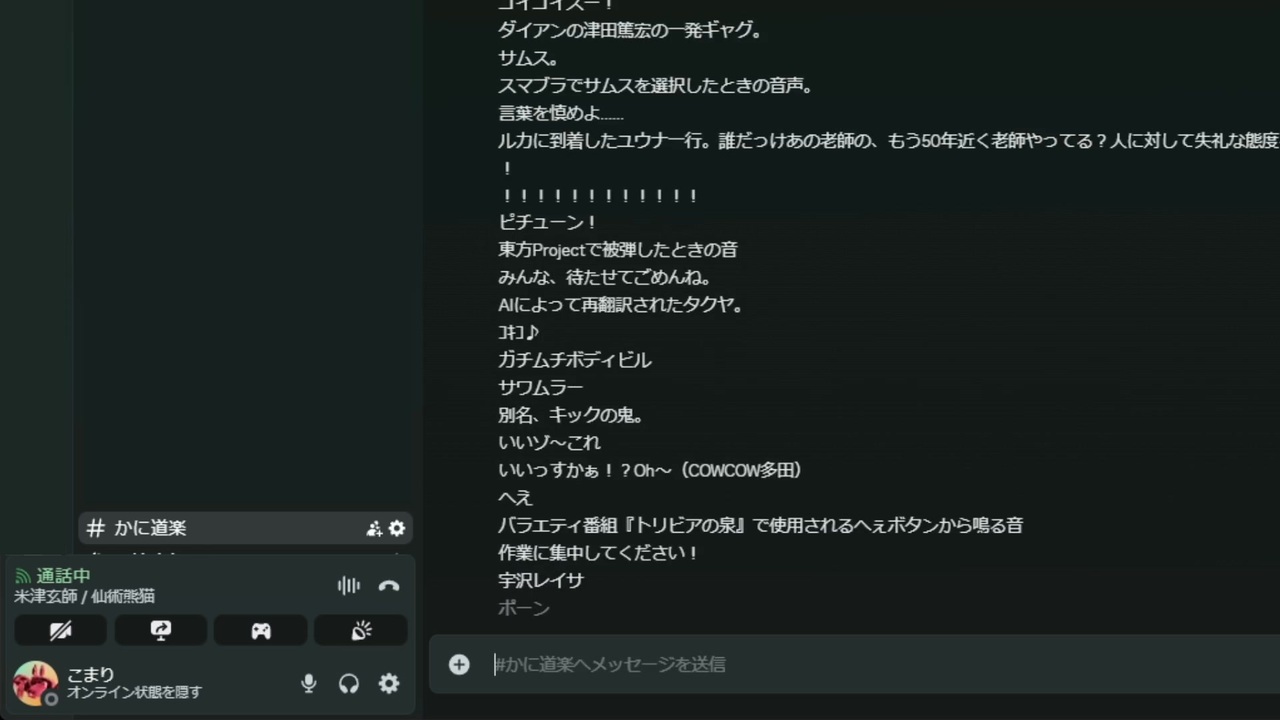
Task: Disconnect from the voice call
Action: click(389, 586)
